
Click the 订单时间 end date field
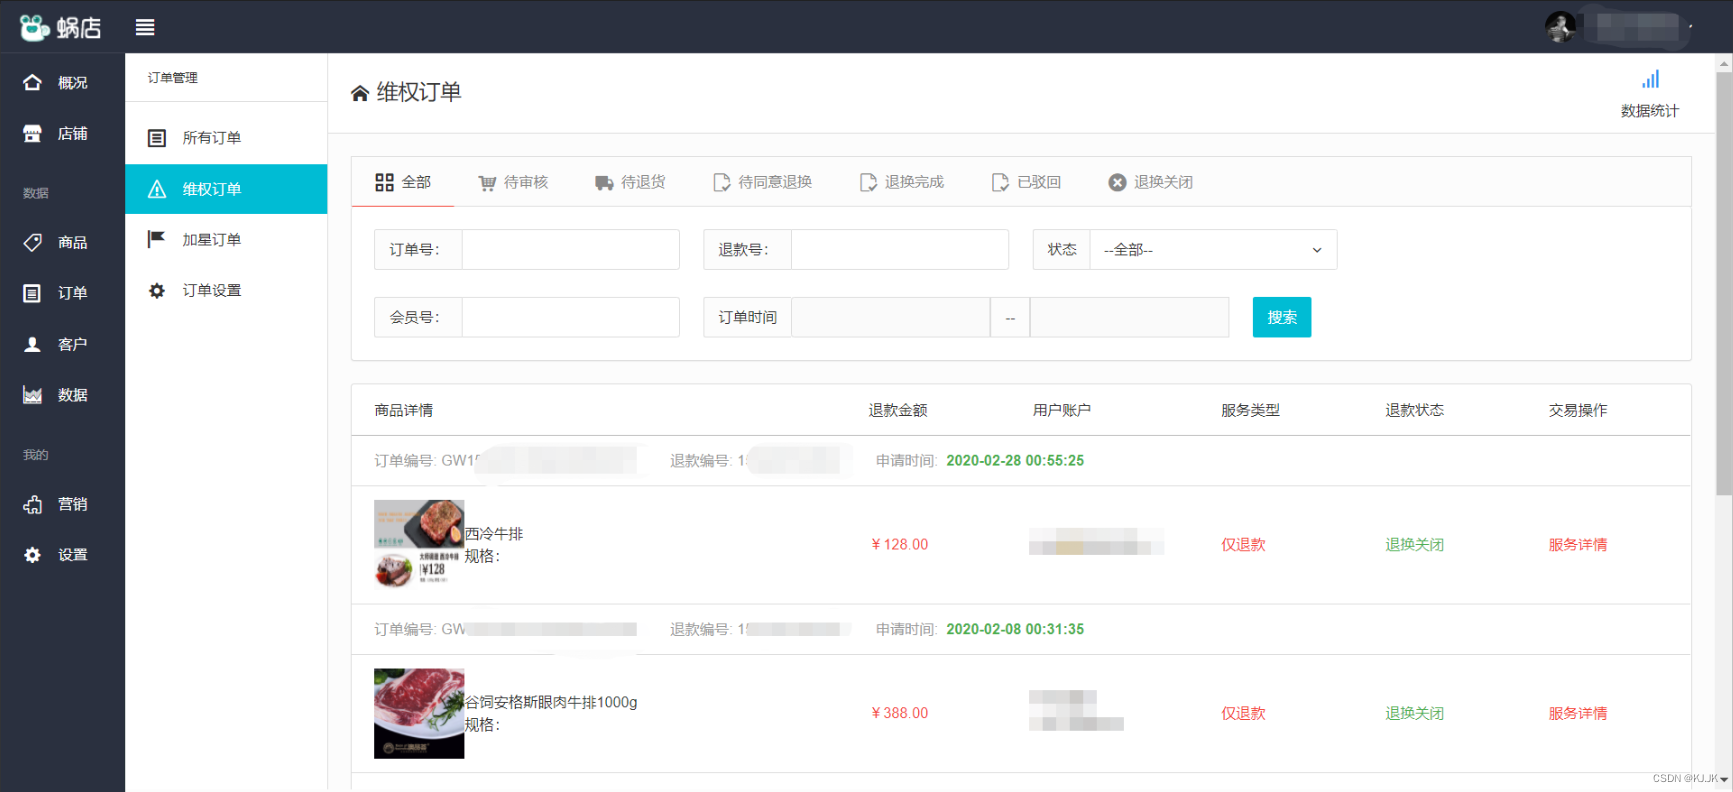tap(1129, 317)
